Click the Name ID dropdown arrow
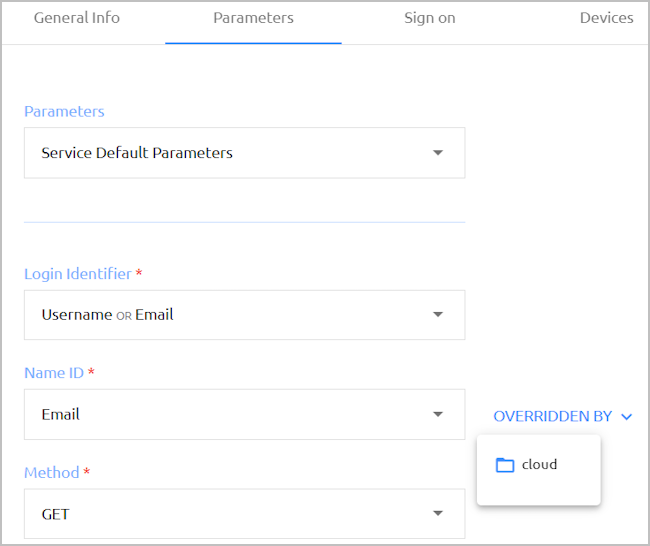 (438, 414)
